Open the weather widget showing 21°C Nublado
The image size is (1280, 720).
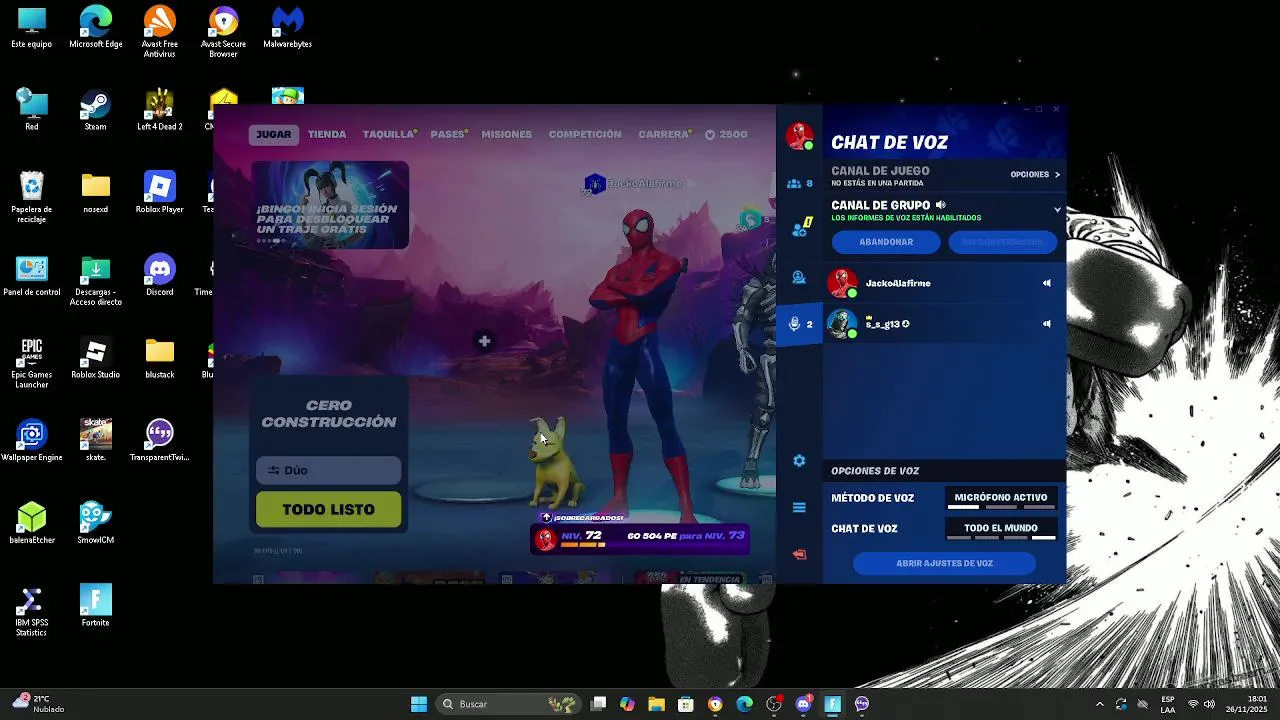pyautogui.click(x=38, y=704)
